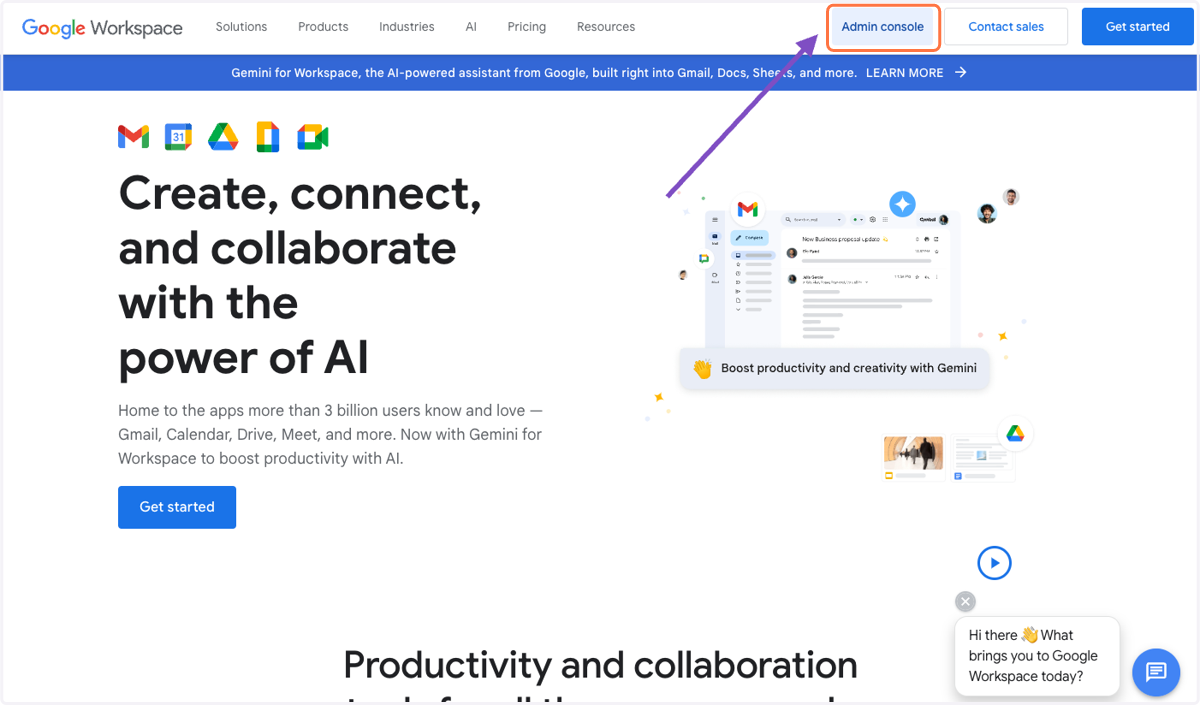Image resolution: width=1200 pixels, height=705 pixels.
Task: Open the Solutions menu
Action: click(x=242, y=27)
